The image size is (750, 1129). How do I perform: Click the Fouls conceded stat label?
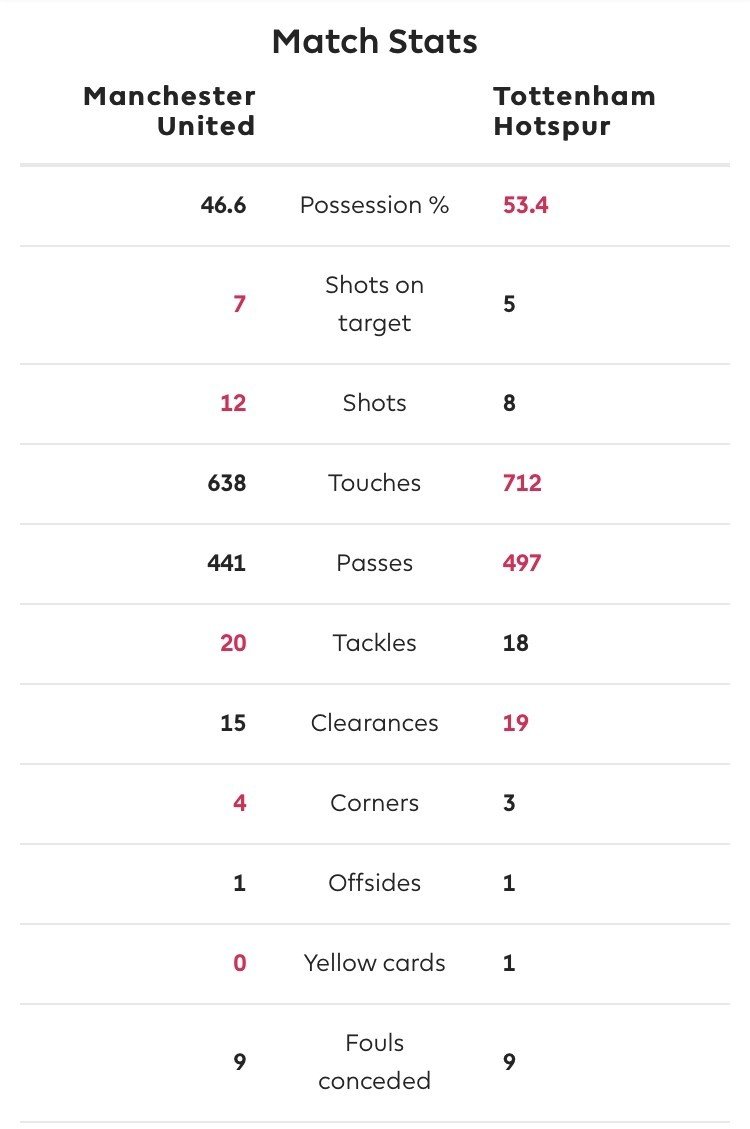tap(374, 1062)
